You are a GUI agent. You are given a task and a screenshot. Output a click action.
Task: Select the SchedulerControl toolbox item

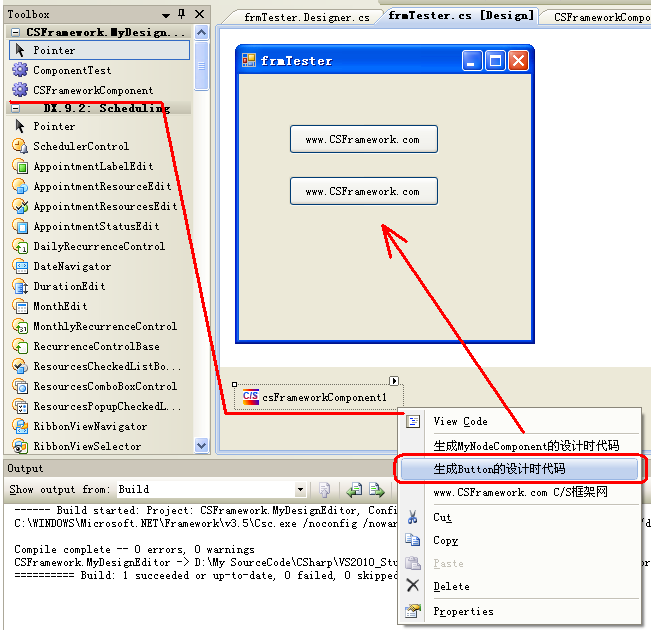click(x=80, y=146)
